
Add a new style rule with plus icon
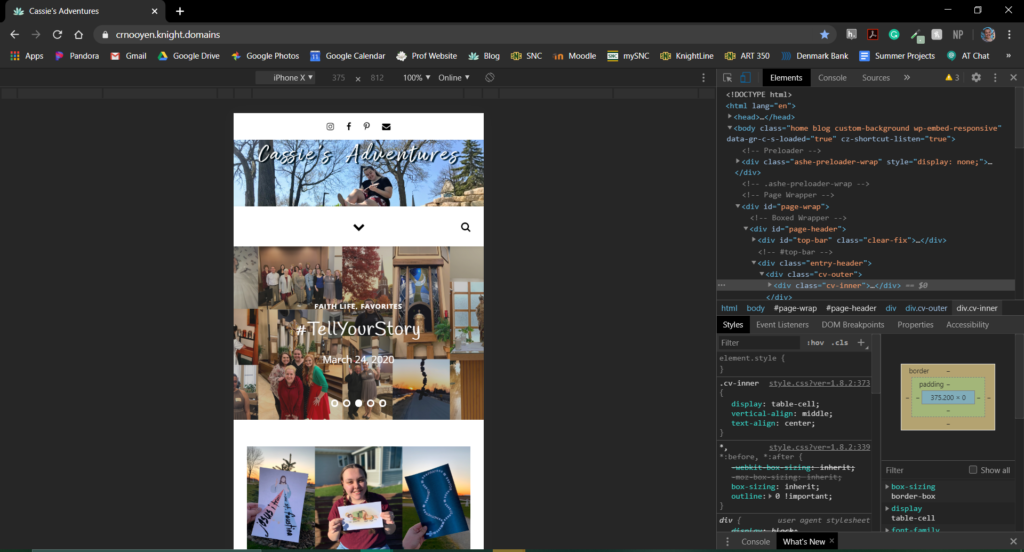pyautogui.click(x=861, y=342)
